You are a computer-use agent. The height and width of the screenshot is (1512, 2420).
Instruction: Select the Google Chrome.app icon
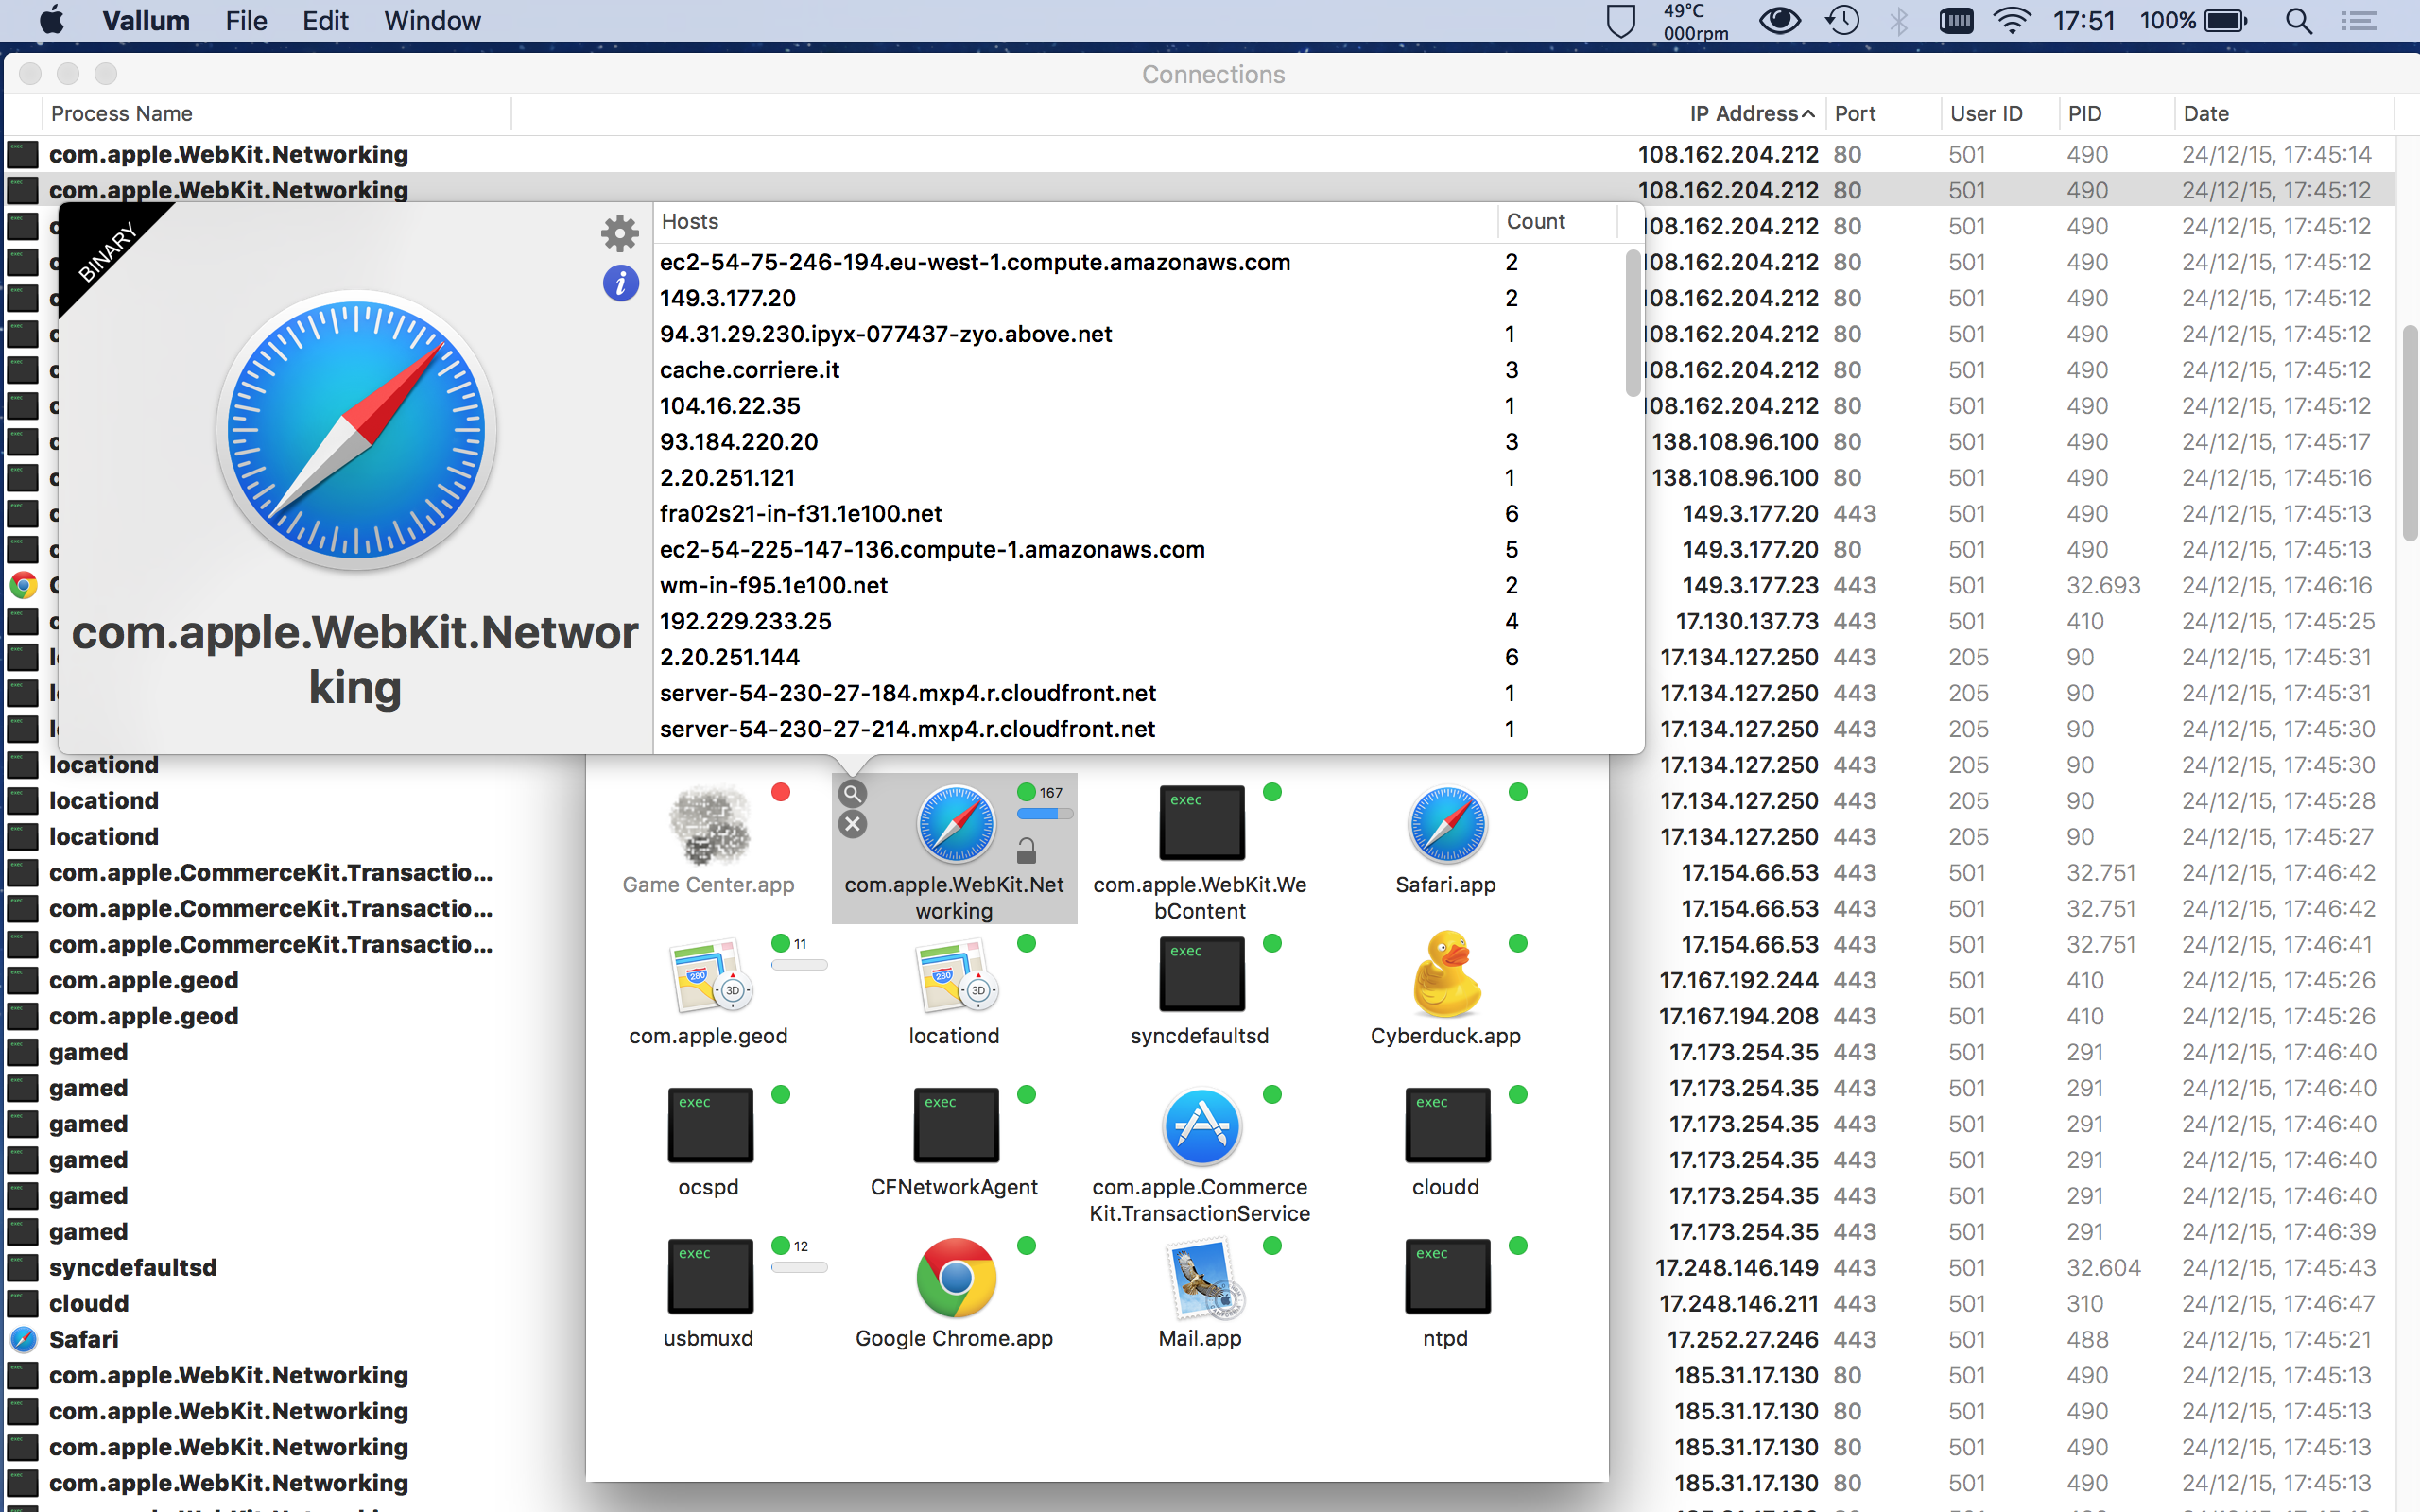click(x=956, y=1277)
